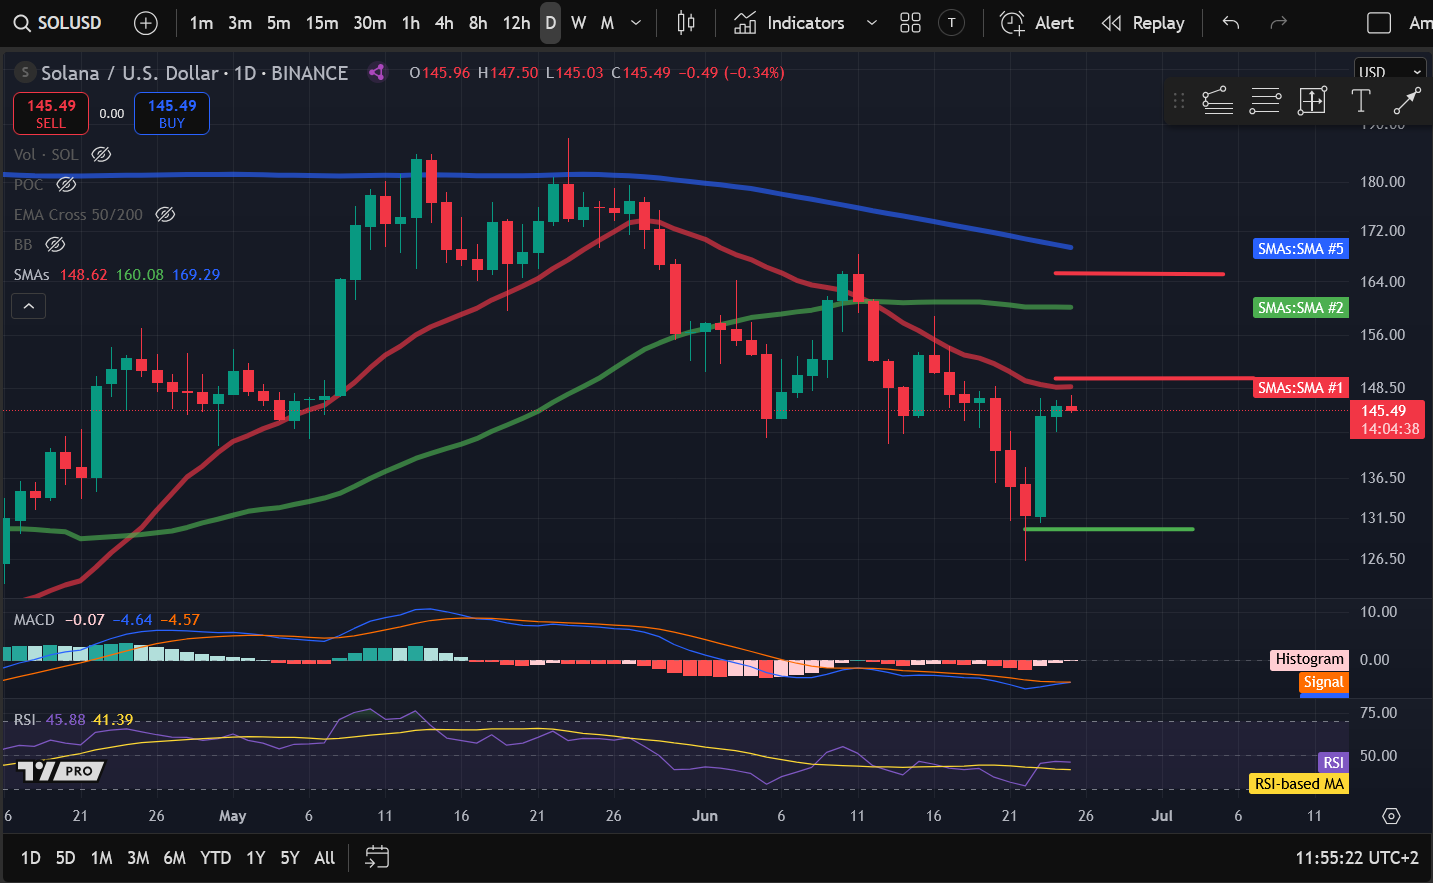Select the measure range tool icon
This screenshot has height=883, width=1433.
click(1312, 100)
